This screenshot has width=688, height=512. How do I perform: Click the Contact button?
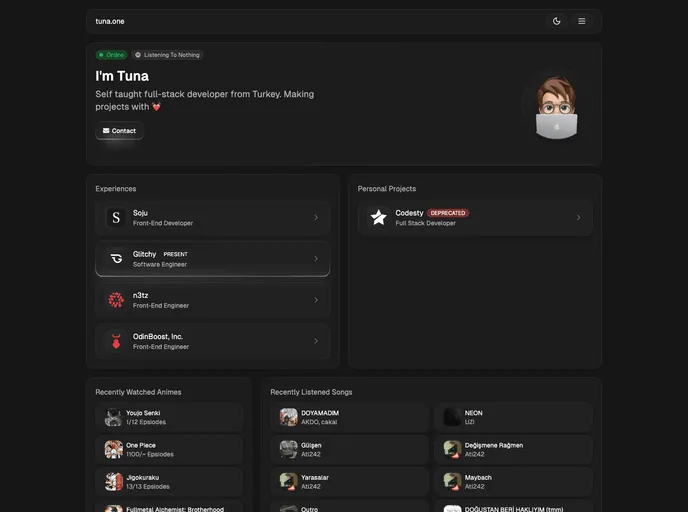click(x=119, y=131)
